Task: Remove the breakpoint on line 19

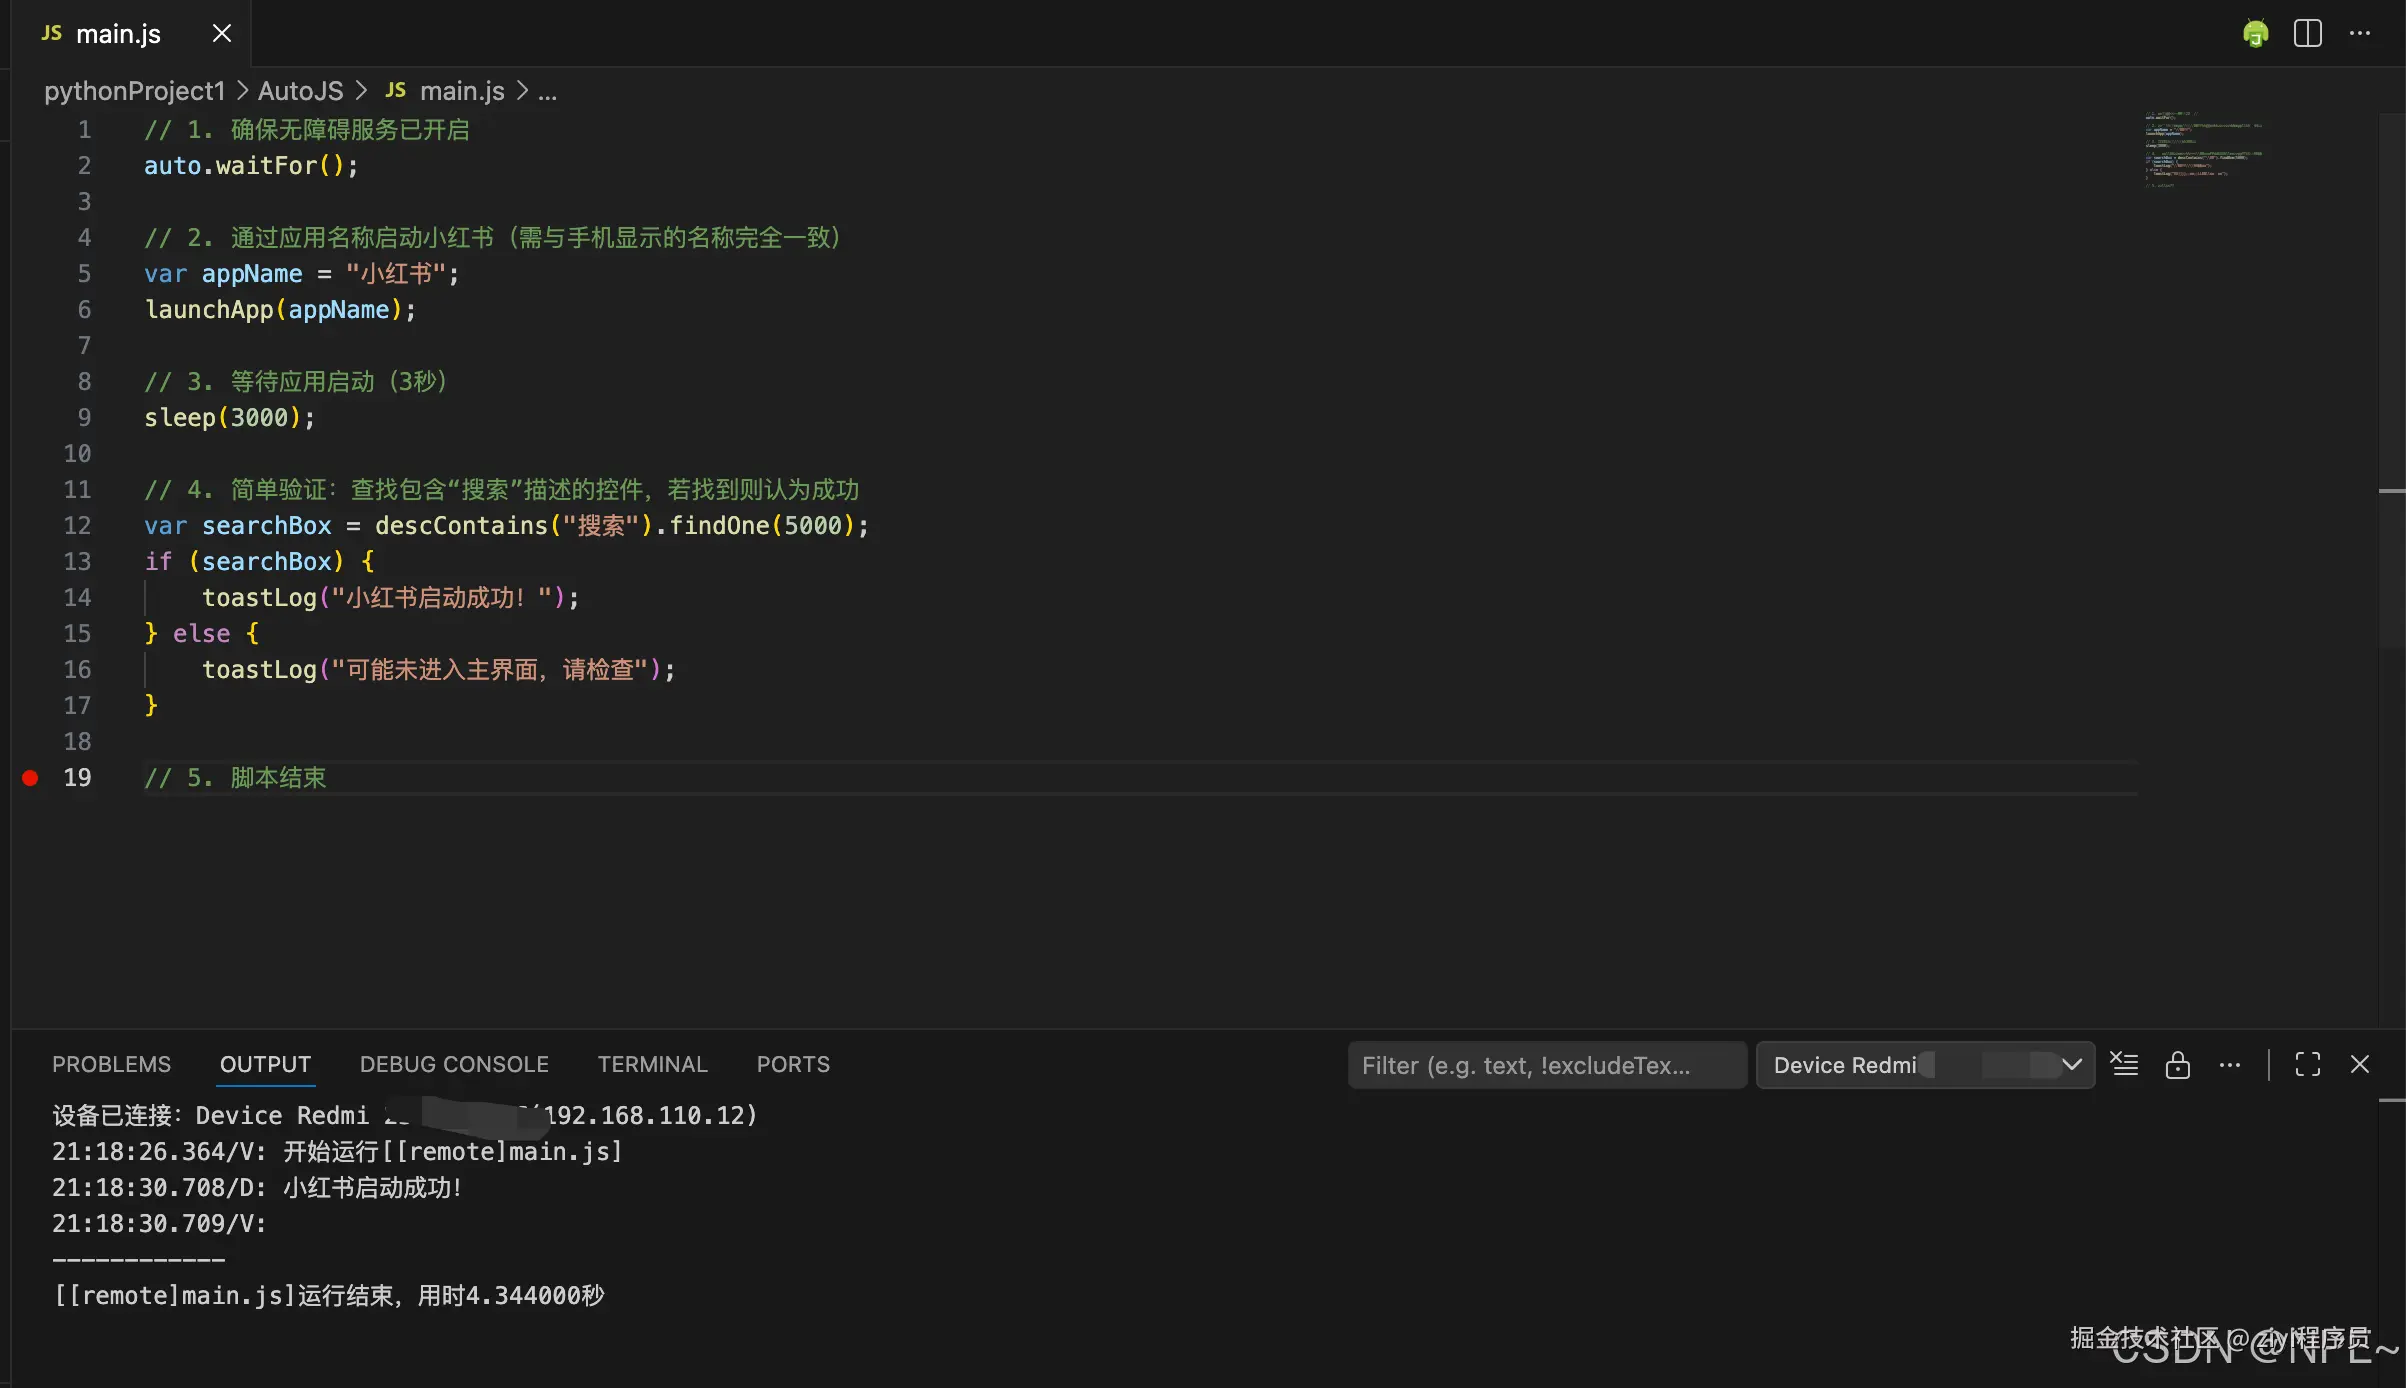Action: pos(30,777)
